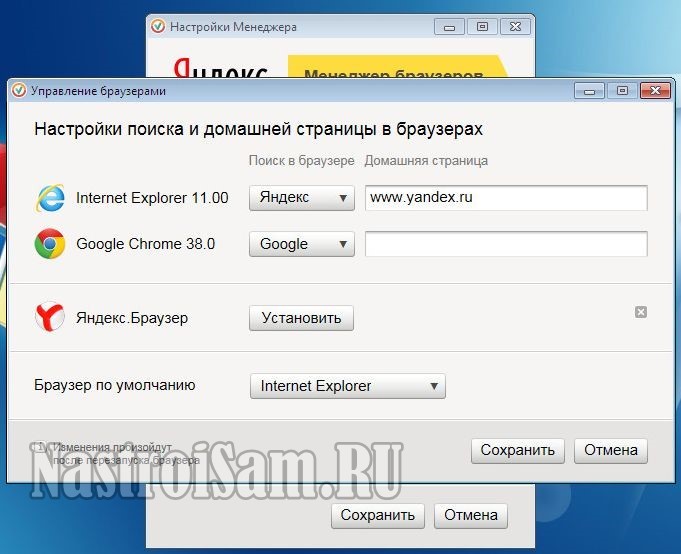Image resolution: width=681 pixels, height=554 pixels.
Task: Click the Яндекс.Браузер label text
Action: (132, 318)
